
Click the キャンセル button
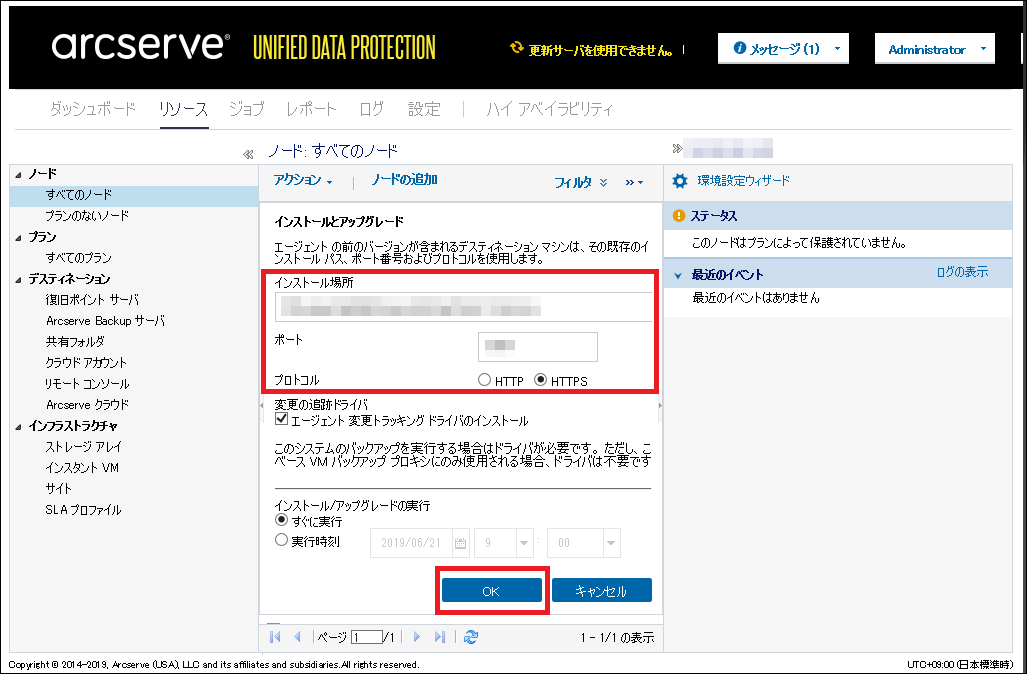point(601,590)
